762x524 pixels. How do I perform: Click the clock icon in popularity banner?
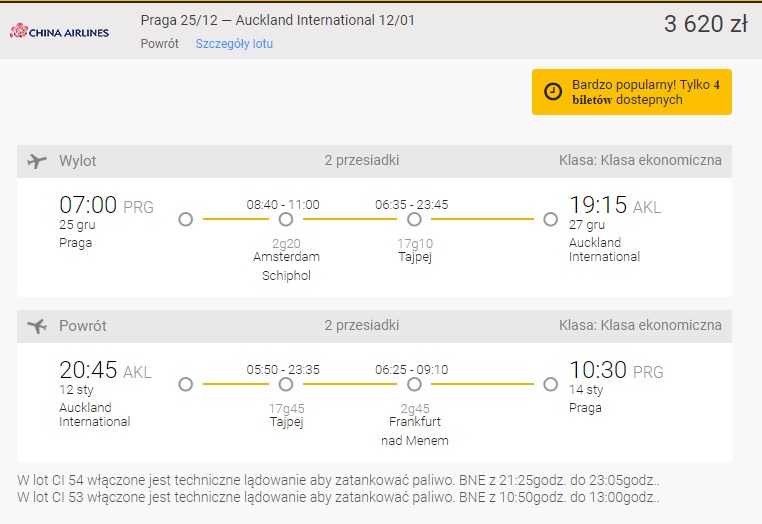pyautogui.click(x=553, y=91)
